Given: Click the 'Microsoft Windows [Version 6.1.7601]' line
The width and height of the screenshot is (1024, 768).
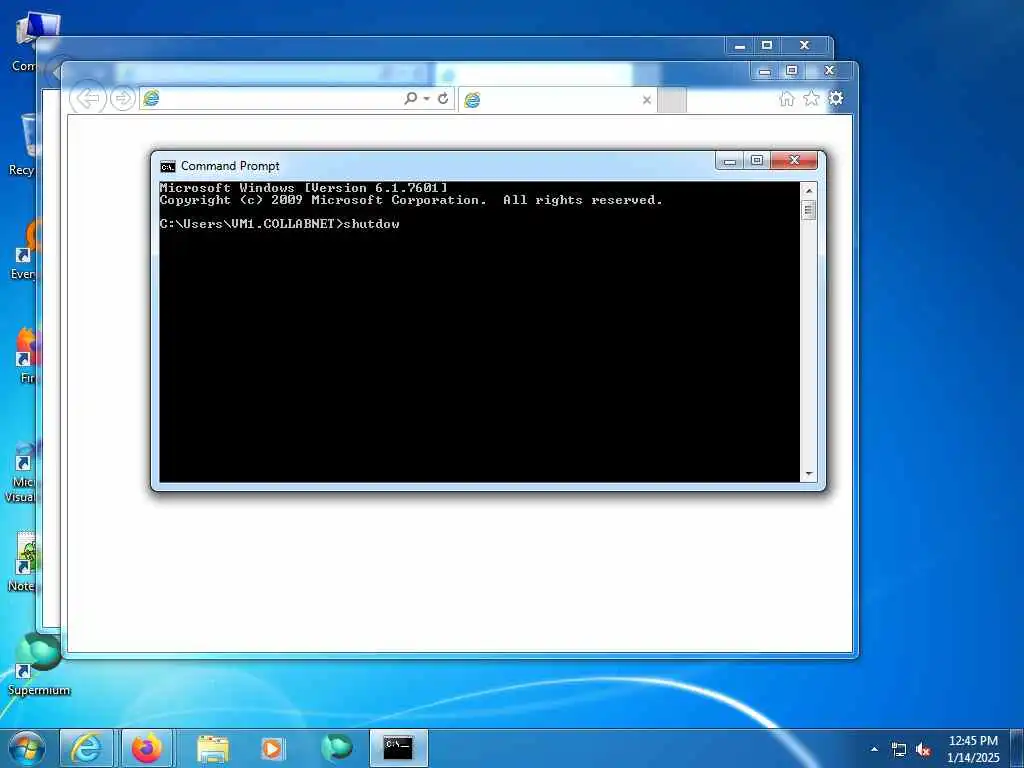Looking at the screenshot, I should tap(304, 188).
